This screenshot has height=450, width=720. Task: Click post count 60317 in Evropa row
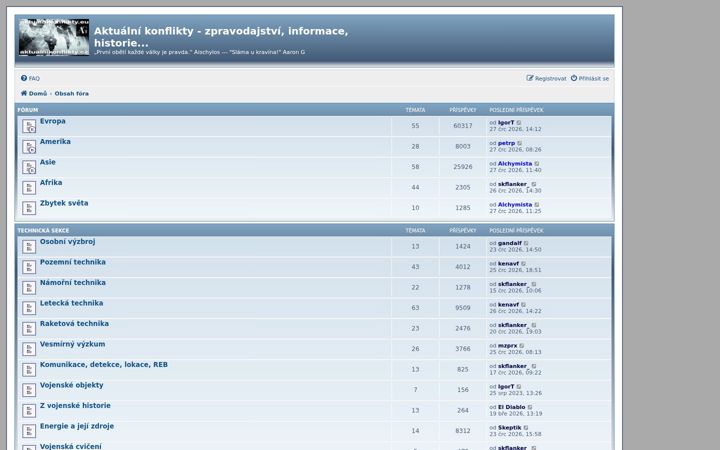(462, 126)
